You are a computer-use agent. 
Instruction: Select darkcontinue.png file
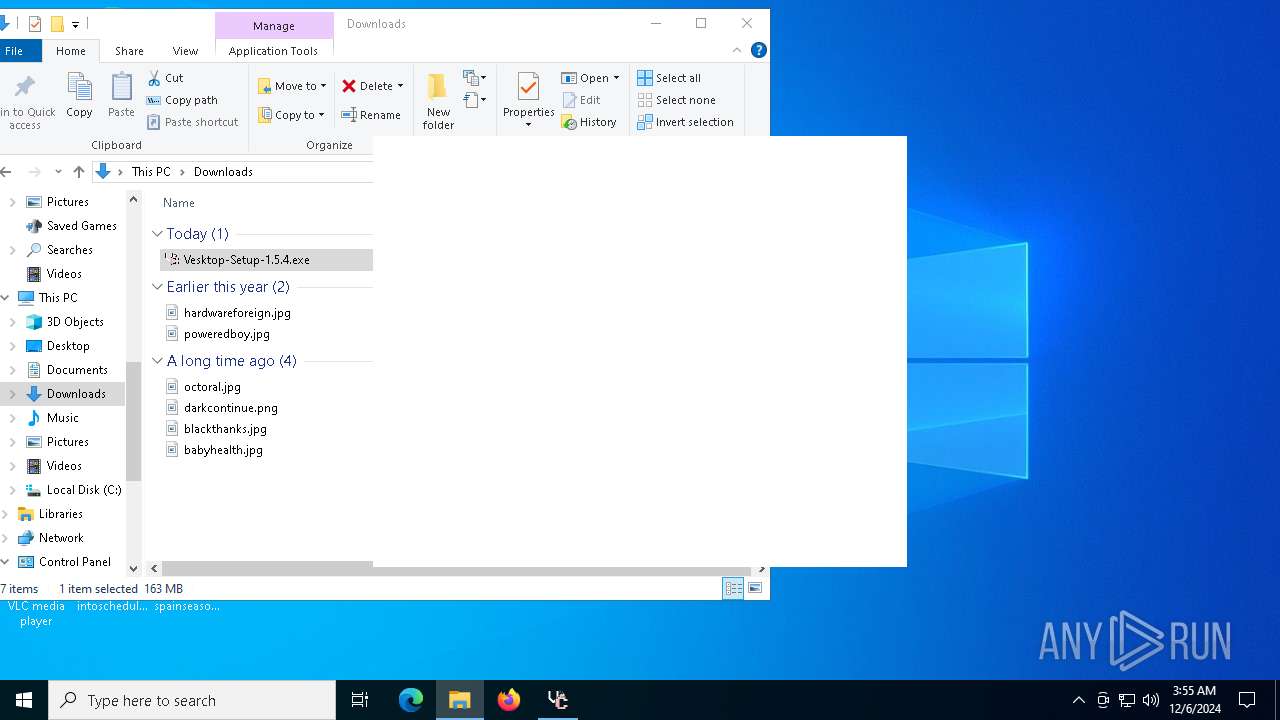(x=230, y=408)
